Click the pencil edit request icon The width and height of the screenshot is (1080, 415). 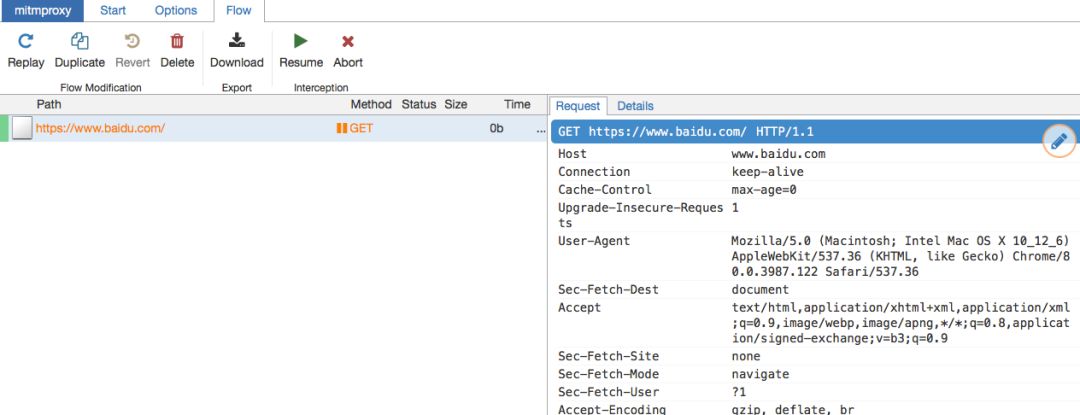pos(1059,141)
